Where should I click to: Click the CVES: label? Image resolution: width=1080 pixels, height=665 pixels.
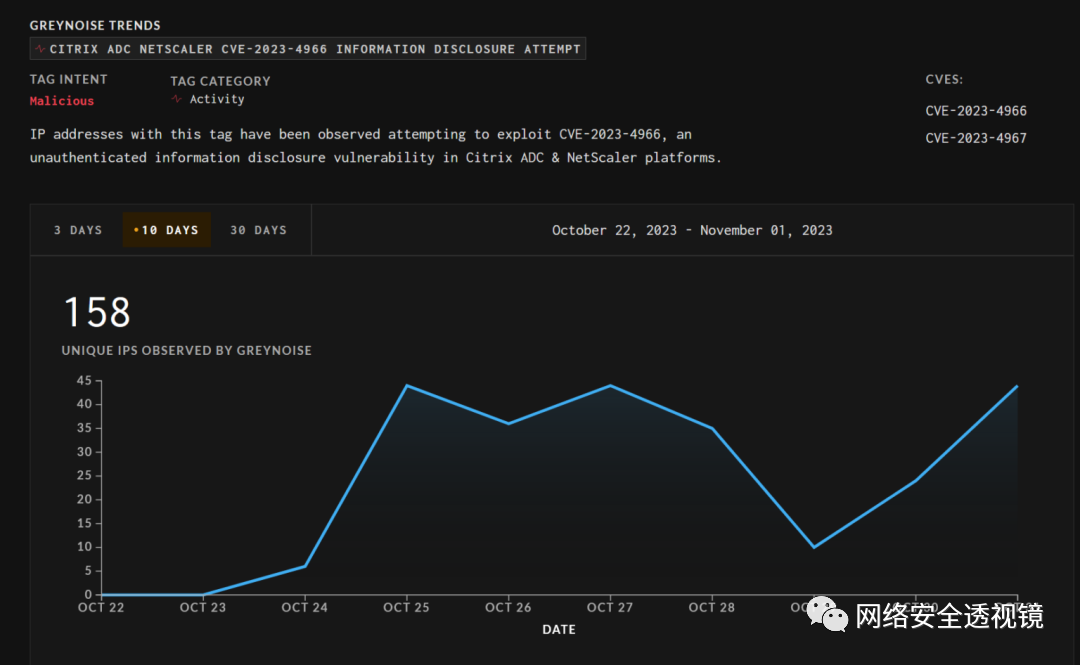pyautogui.click(x=944, y=79)
